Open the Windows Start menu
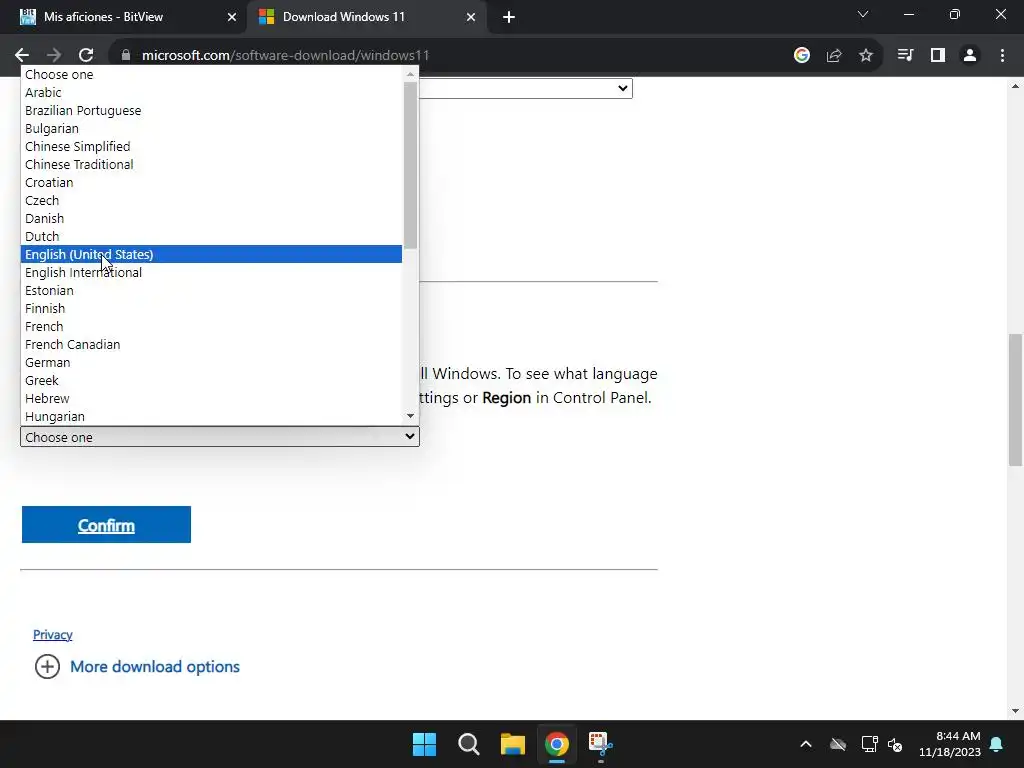 point(424,744)
